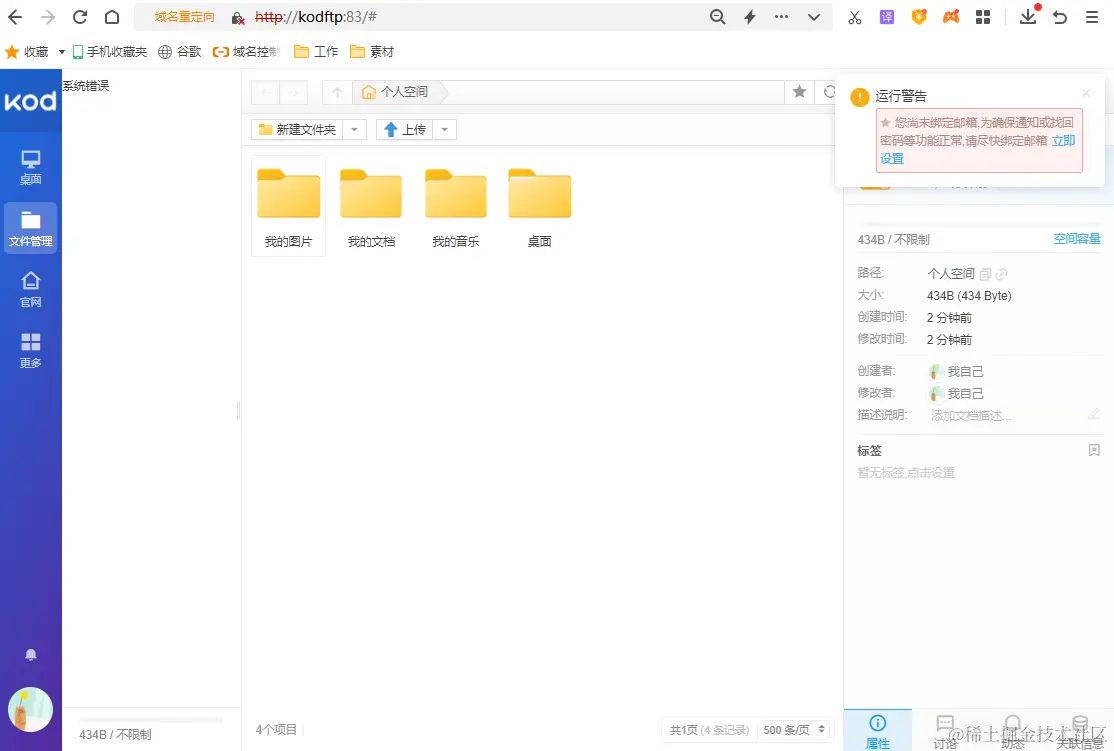Open the 手机收藏夹 bookmark
The image size is (1114, 751).
pos(109,52)
